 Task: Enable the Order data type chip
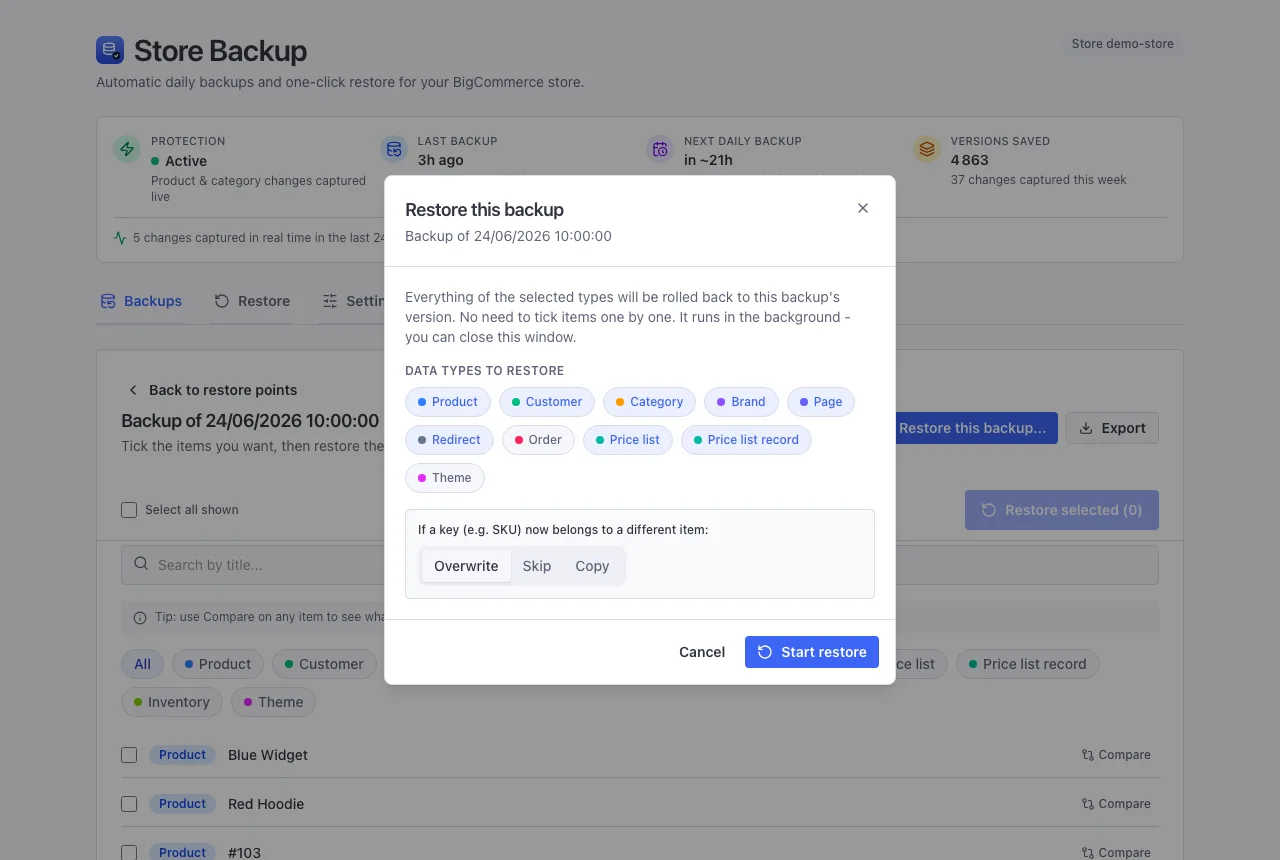(x=538, y=440)
